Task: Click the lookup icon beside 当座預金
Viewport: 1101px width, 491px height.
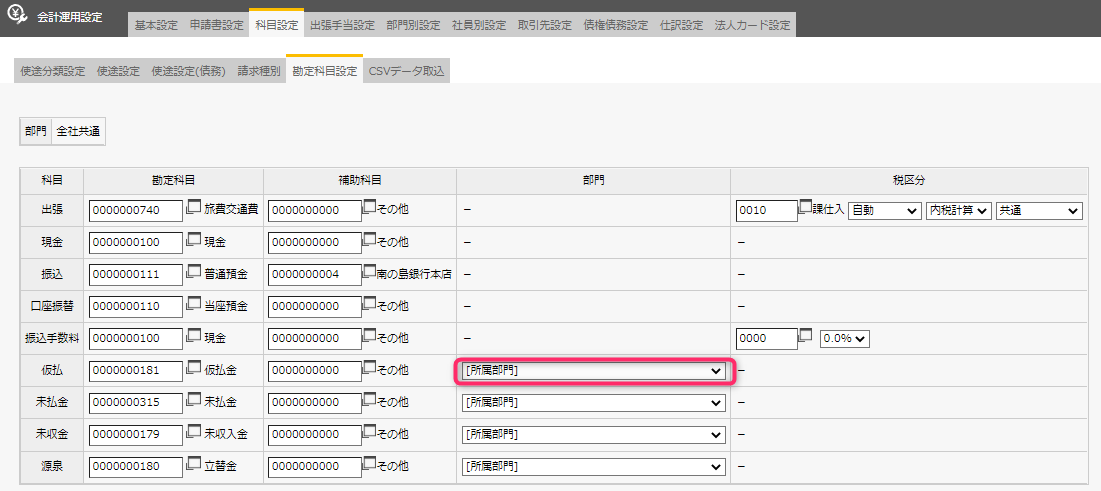Action: tap(194, 304)
